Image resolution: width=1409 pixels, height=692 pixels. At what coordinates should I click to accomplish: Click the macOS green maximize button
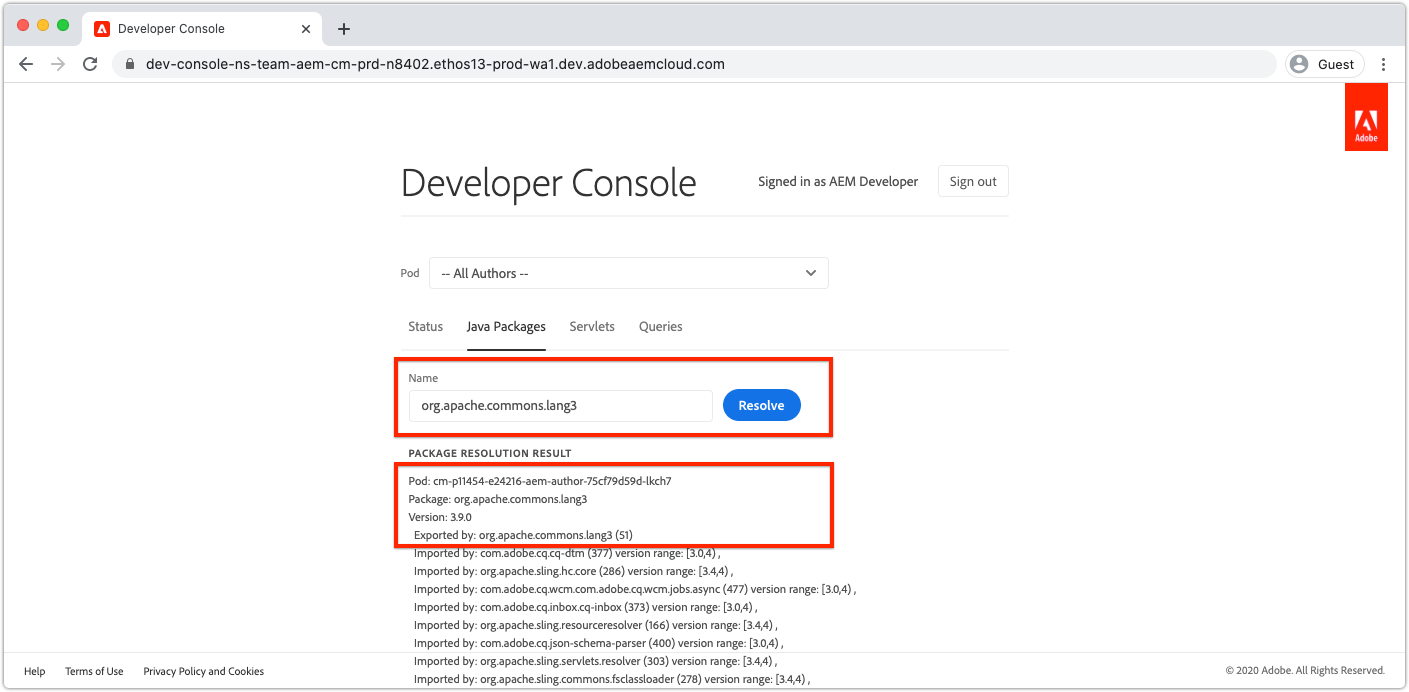63,25
